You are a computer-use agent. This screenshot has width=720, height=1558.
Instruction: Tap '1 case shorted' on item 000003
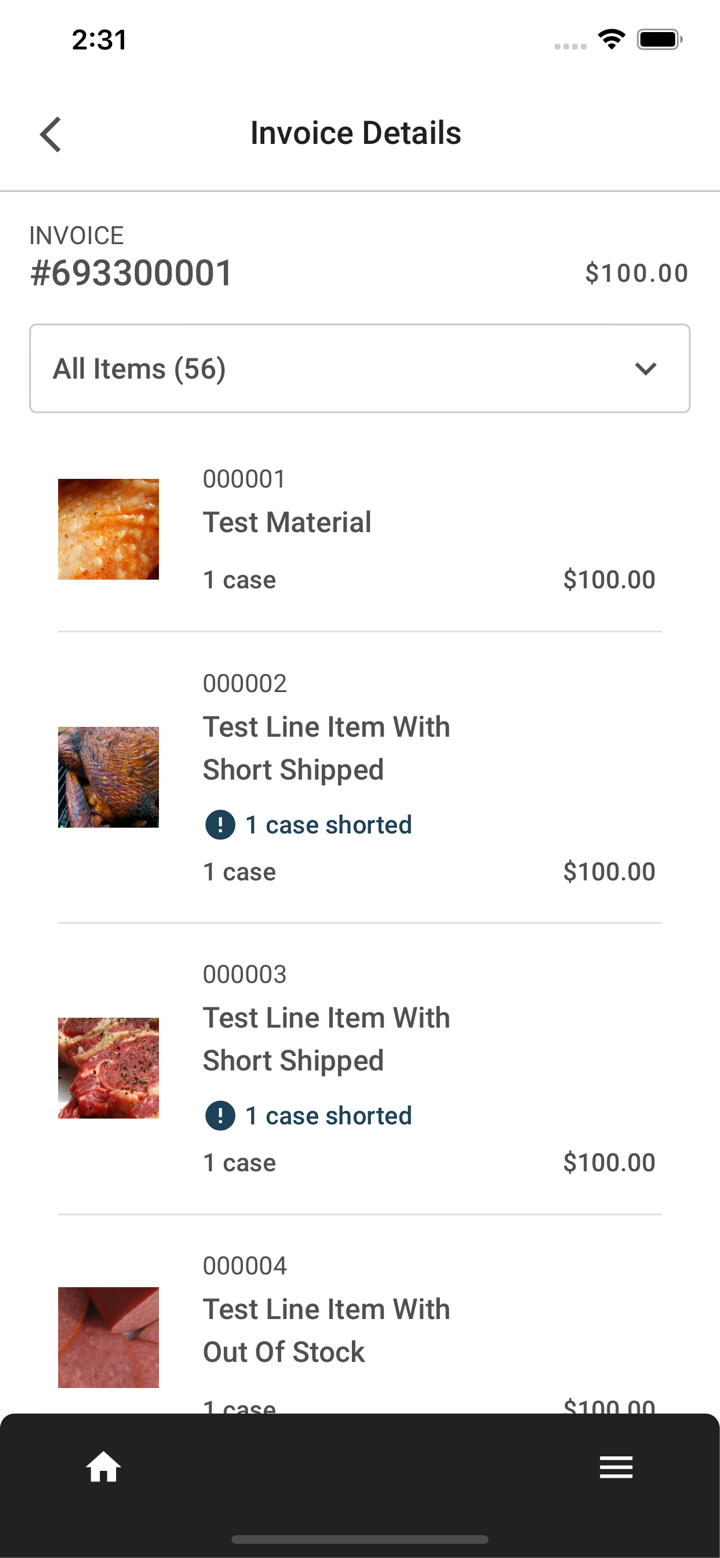(328, 1116)
